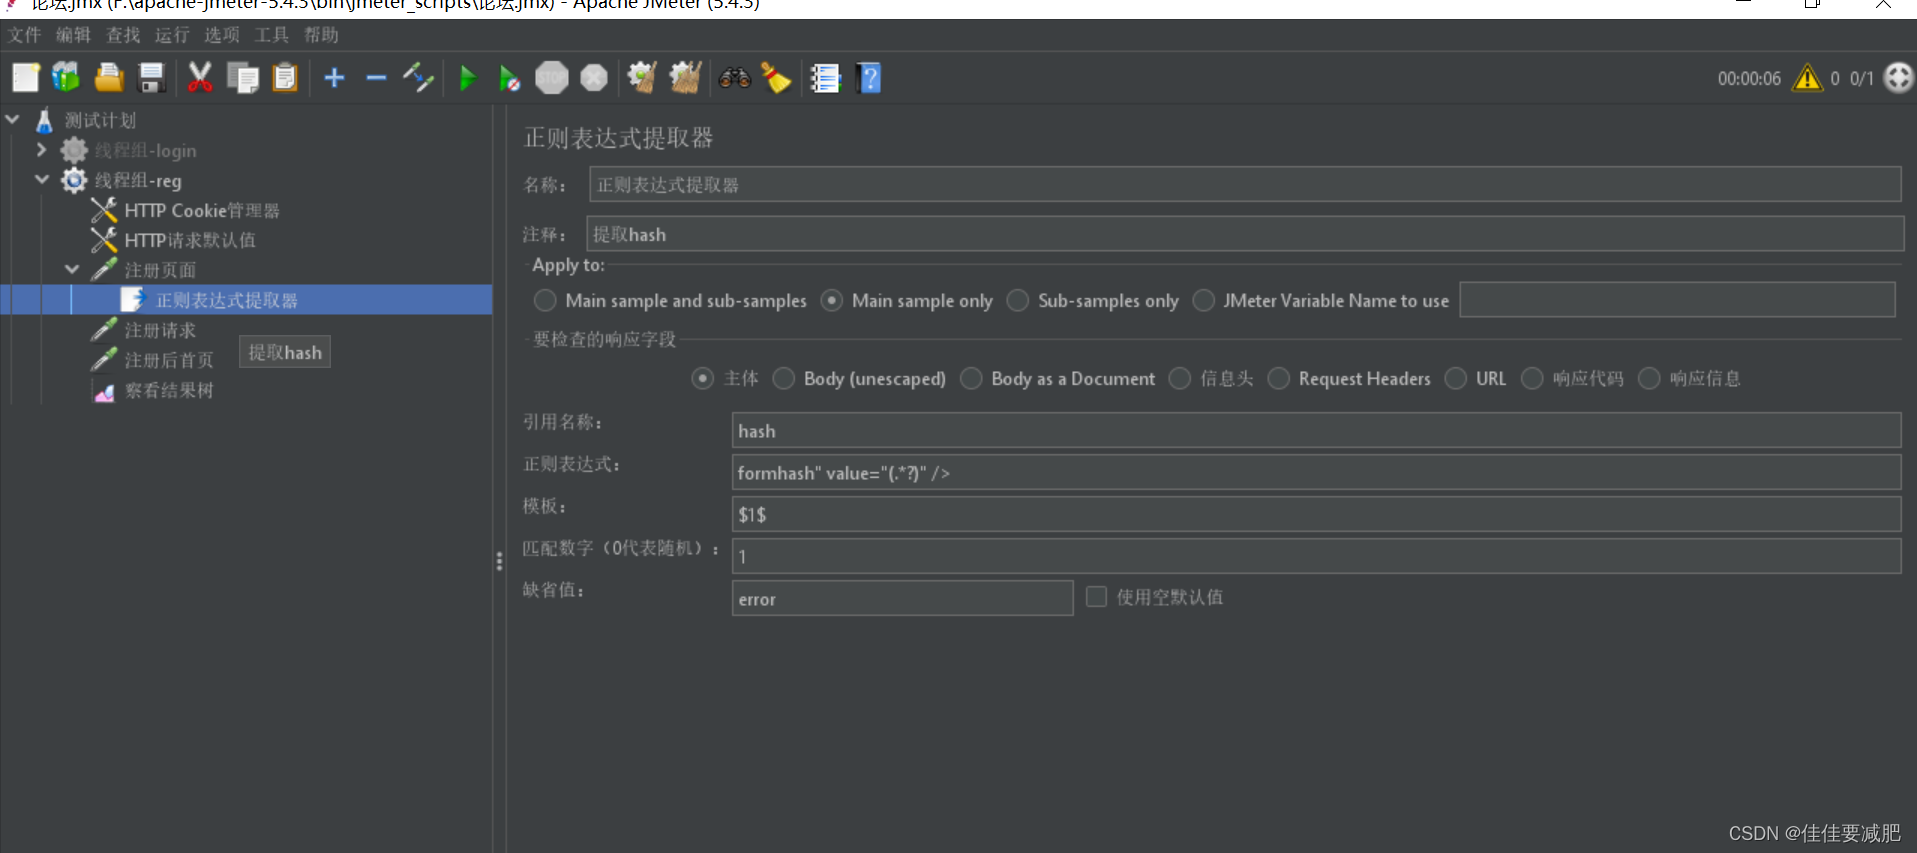The width and height of the screenshot is (1917, 853).
Task: Click the Collapse all minus icon
Action: [376, 78]
